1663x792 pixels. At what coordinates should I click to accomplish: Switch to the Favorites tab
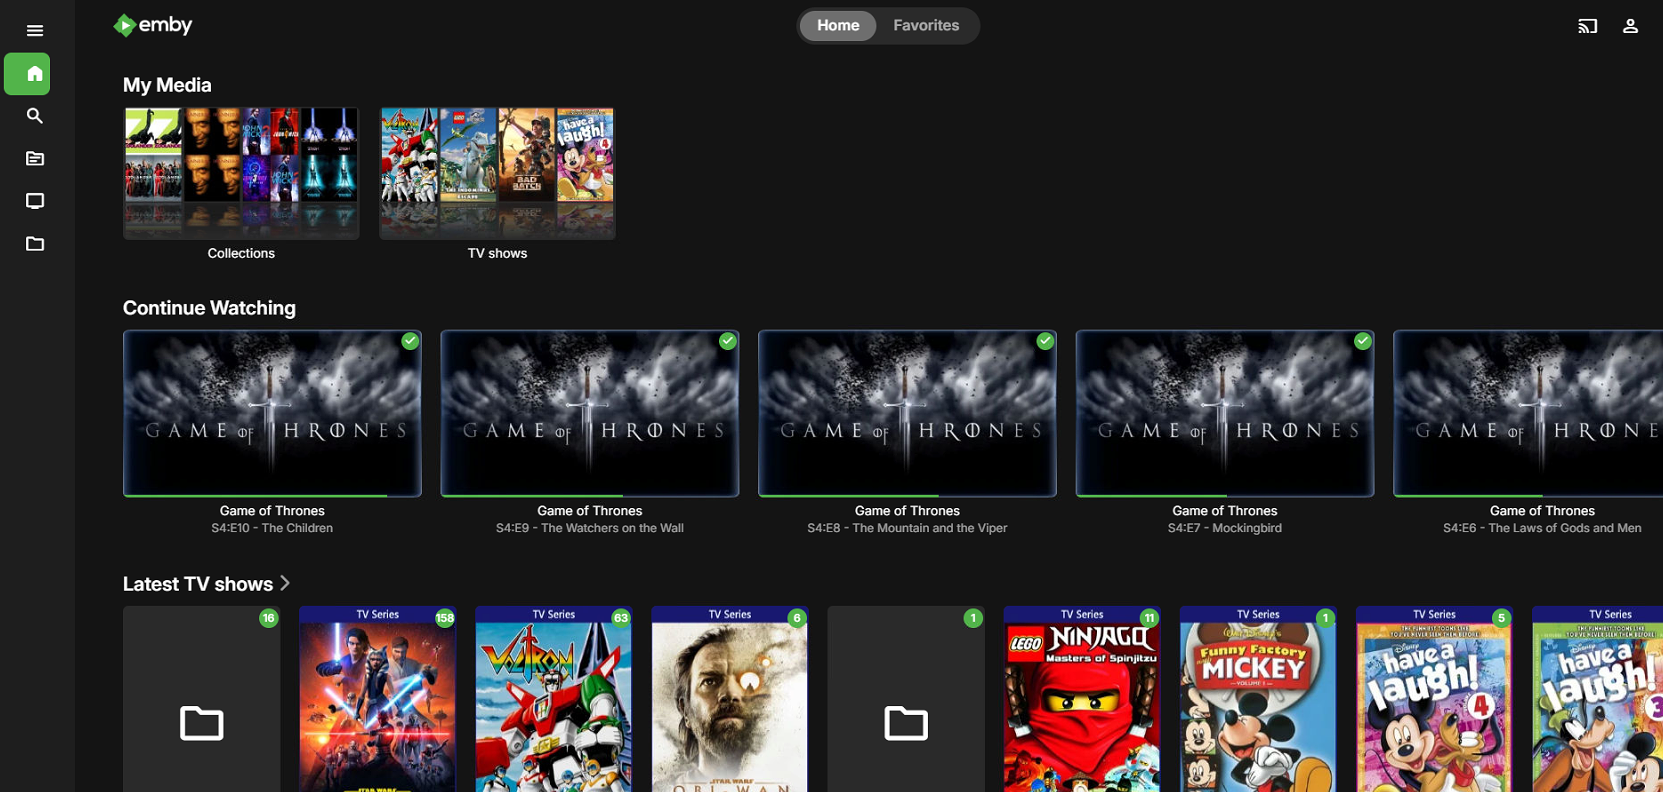[x=926, y=26]
